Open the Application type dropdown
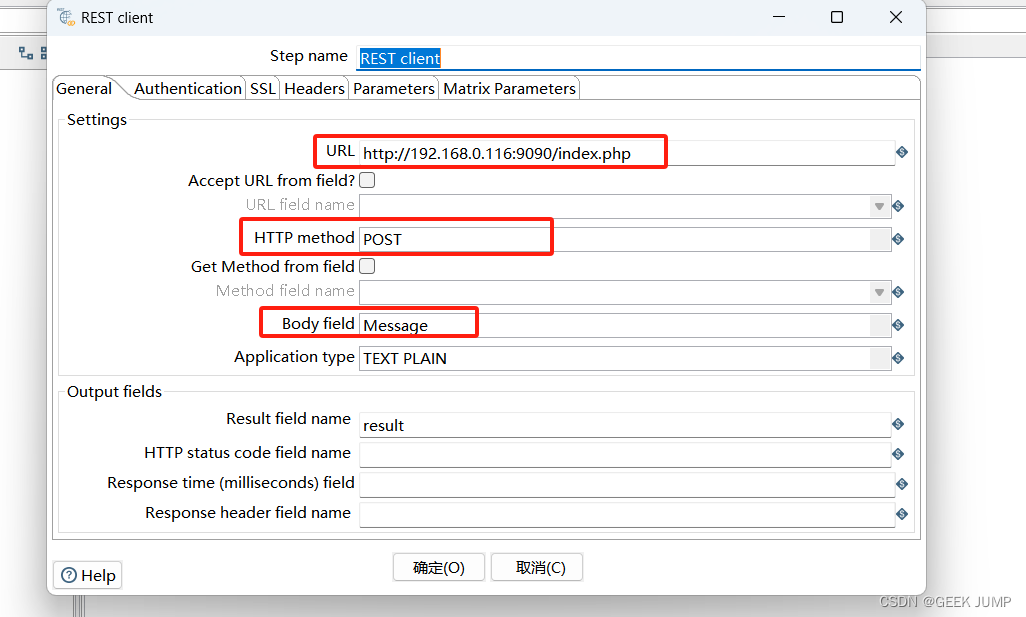The height and width of the screenshot is (617, 1026). [880, 358]
